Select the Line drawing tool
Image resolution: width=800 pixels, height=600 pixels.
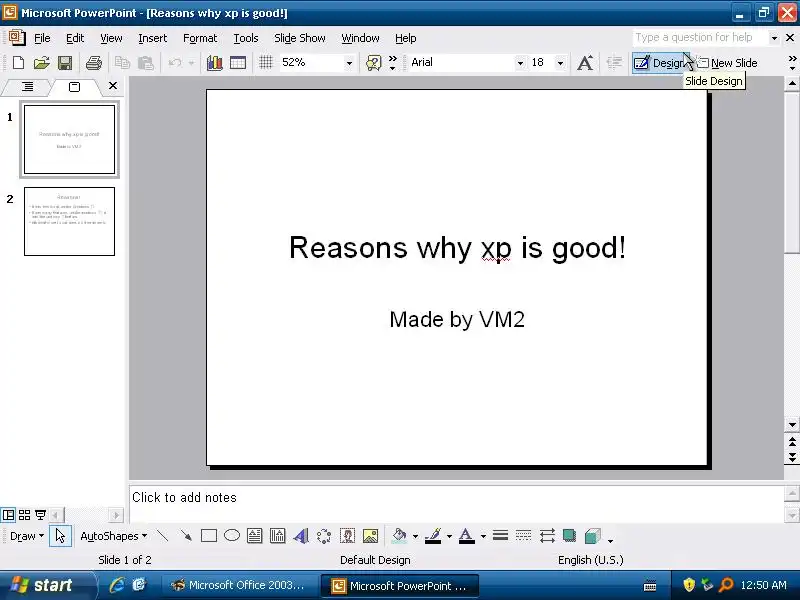162,536
